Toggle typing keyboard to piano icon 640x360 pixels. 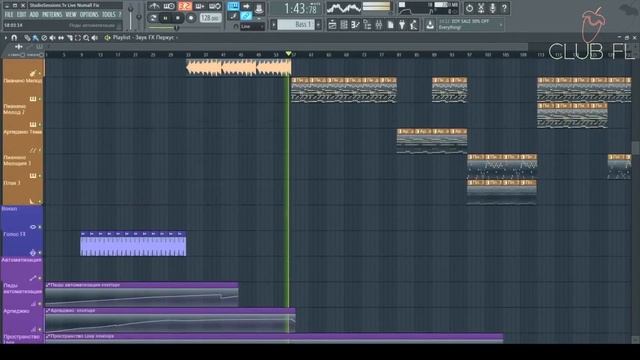point(233,6)
